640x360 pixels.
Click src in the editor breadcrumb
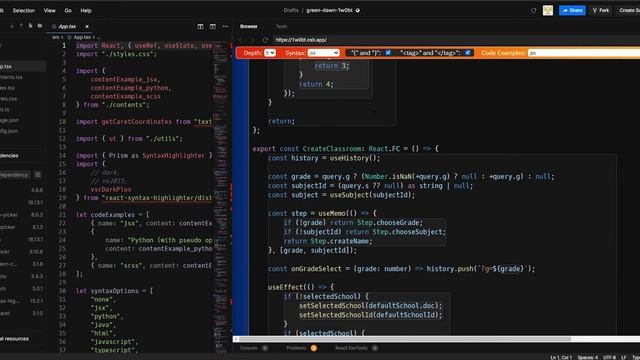click(x=55, y=37)
